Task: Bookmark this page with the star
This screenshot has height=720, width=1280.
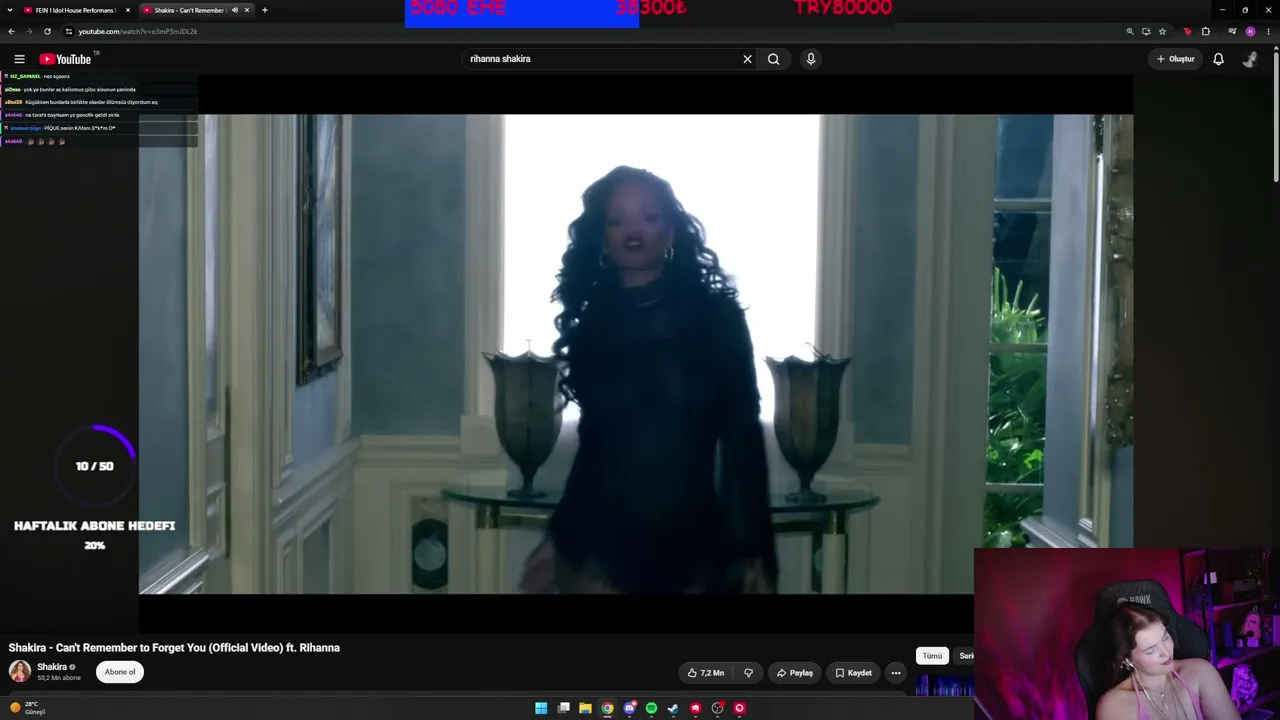Action: click(1162, 31)
